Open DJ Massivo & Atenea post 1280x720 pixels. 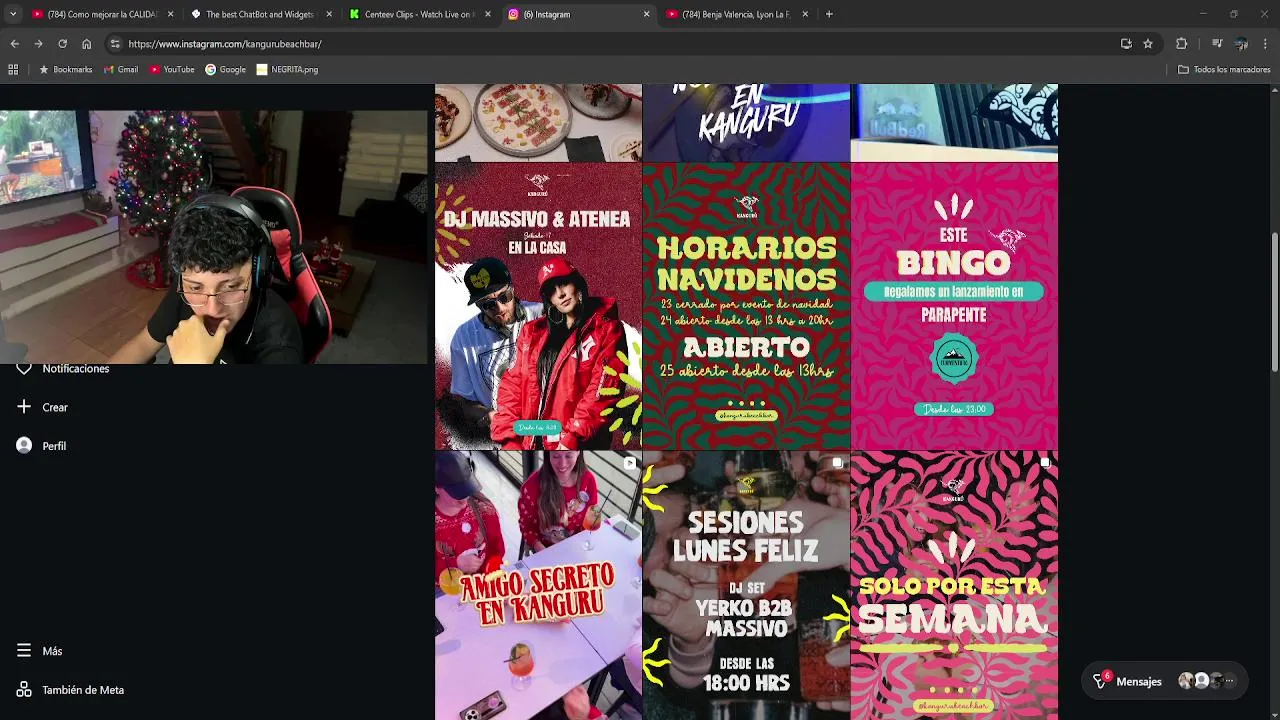pos(538,306)
